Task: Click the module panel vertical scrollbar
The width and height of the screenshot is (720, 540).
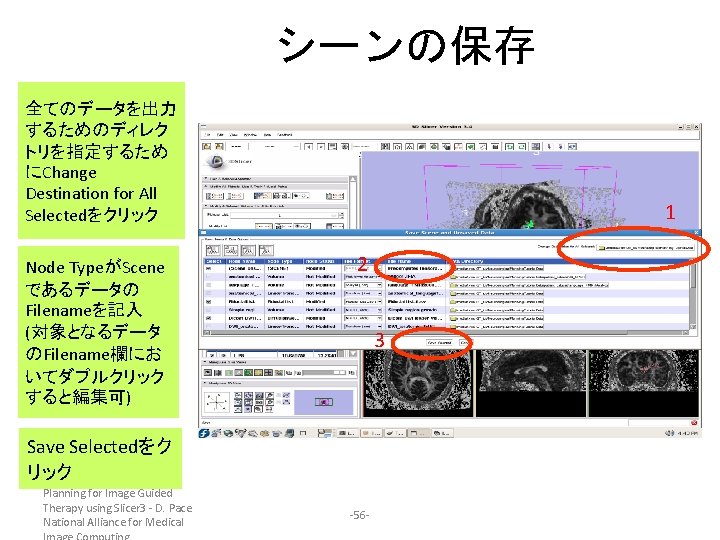Action: (x=353, y=202)
